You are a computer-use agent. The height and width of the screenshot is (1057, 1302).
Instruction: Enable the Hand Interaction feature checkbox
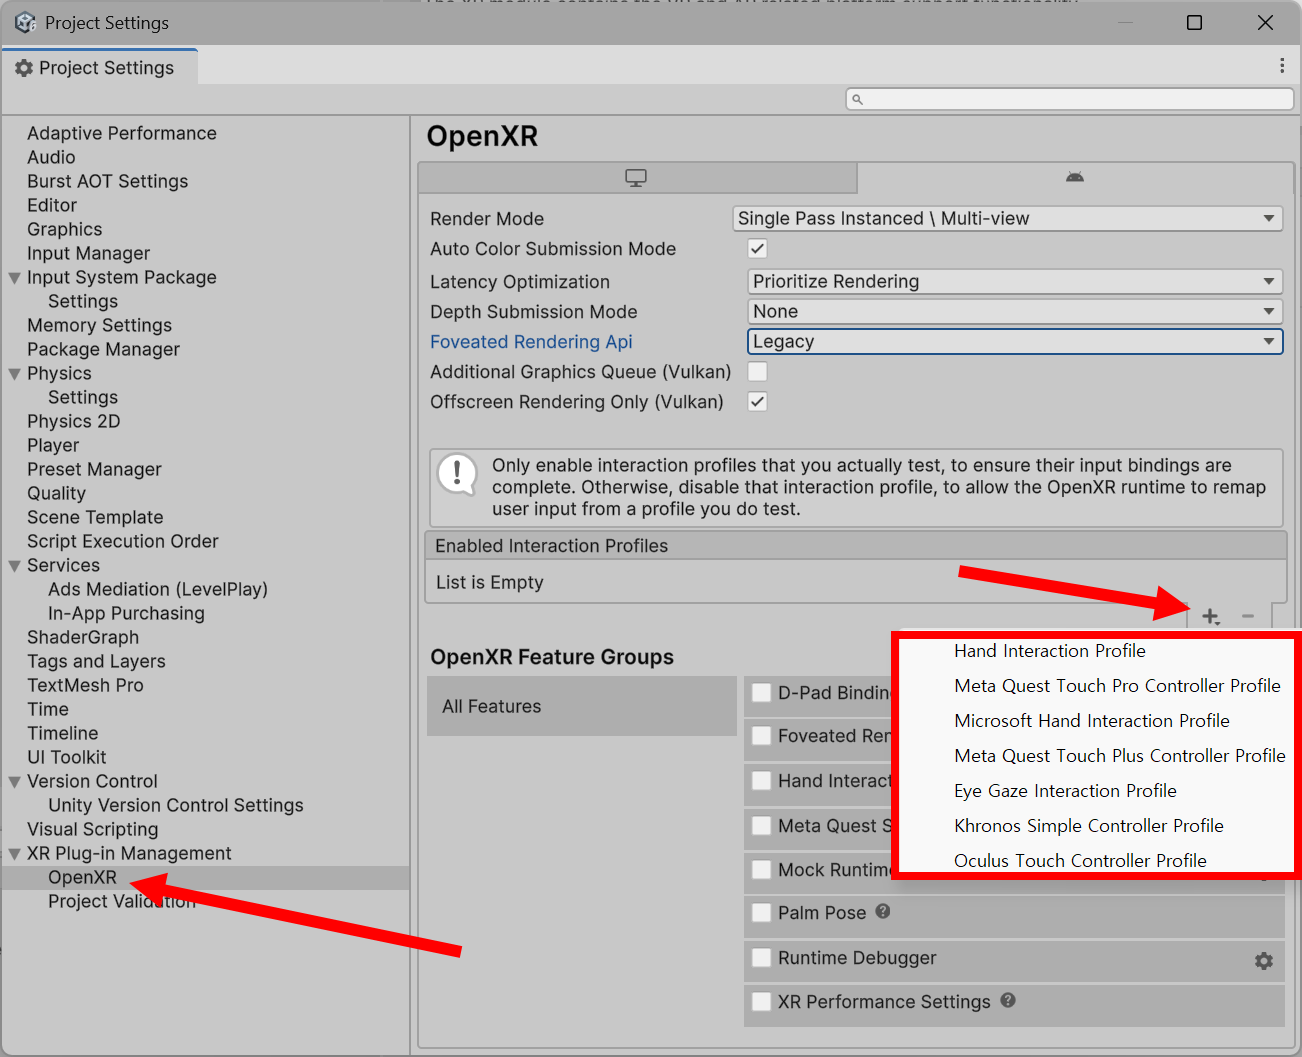coord(762,781)
